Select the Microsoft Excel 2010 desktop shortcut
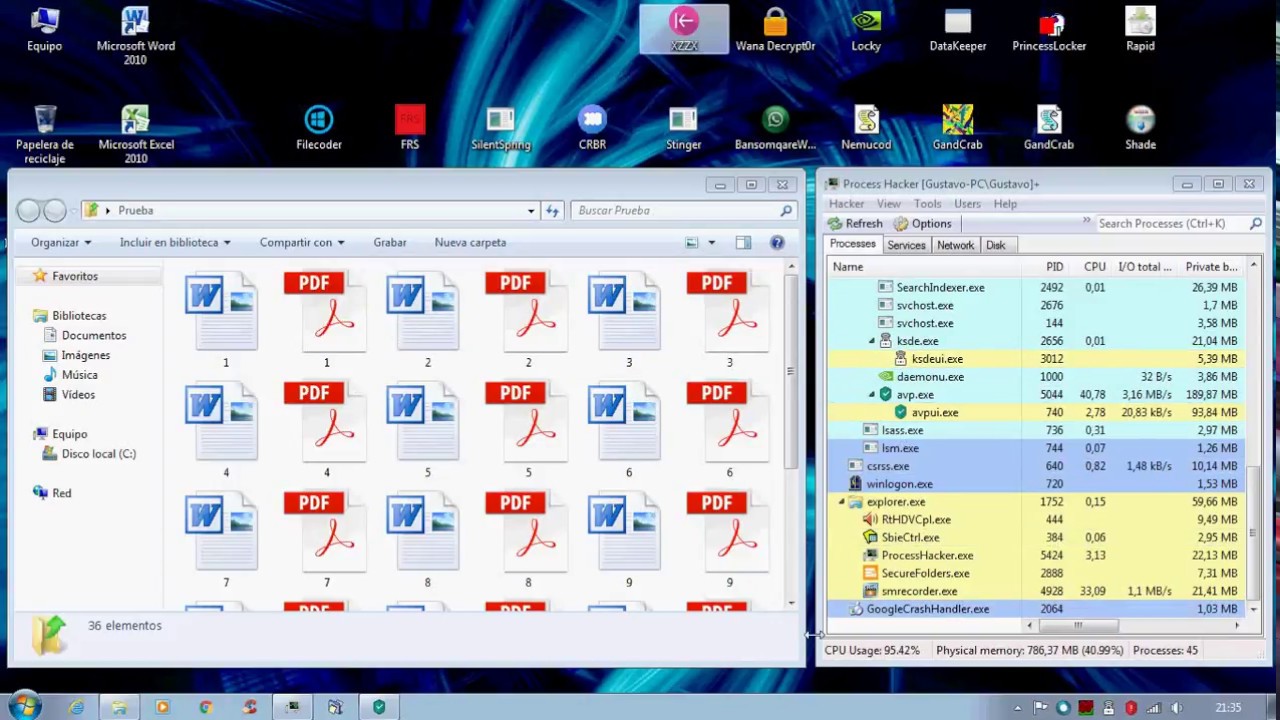This screenshot has width=1280, height=720. point(136,135)
